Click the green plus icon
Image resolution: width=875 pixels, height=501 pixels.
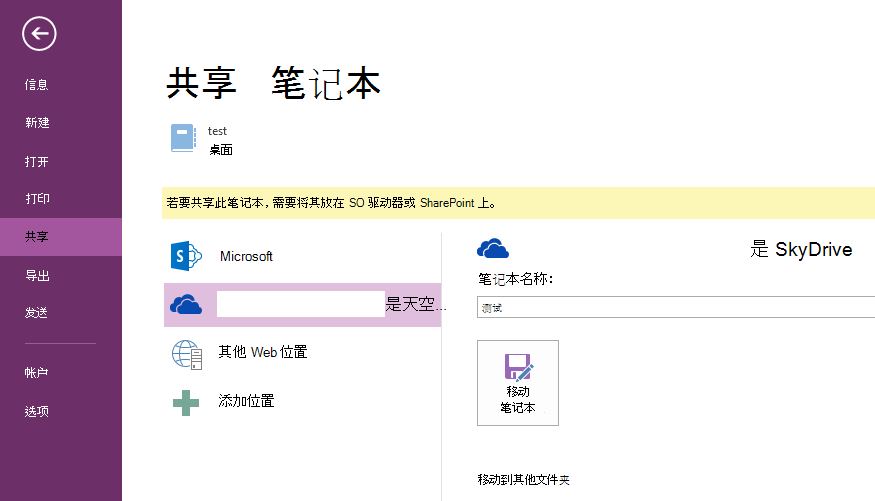point(186,403)
